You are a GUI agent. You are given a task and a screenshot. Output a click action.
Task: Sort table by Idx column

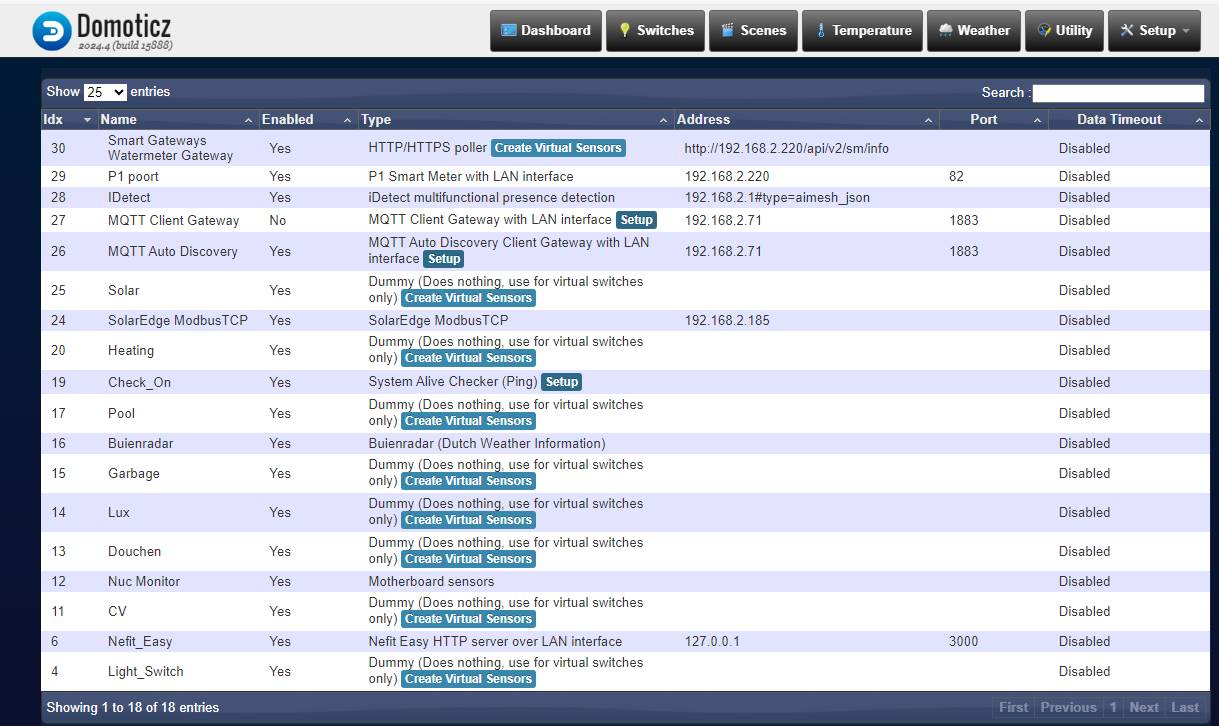click(66, 119)
